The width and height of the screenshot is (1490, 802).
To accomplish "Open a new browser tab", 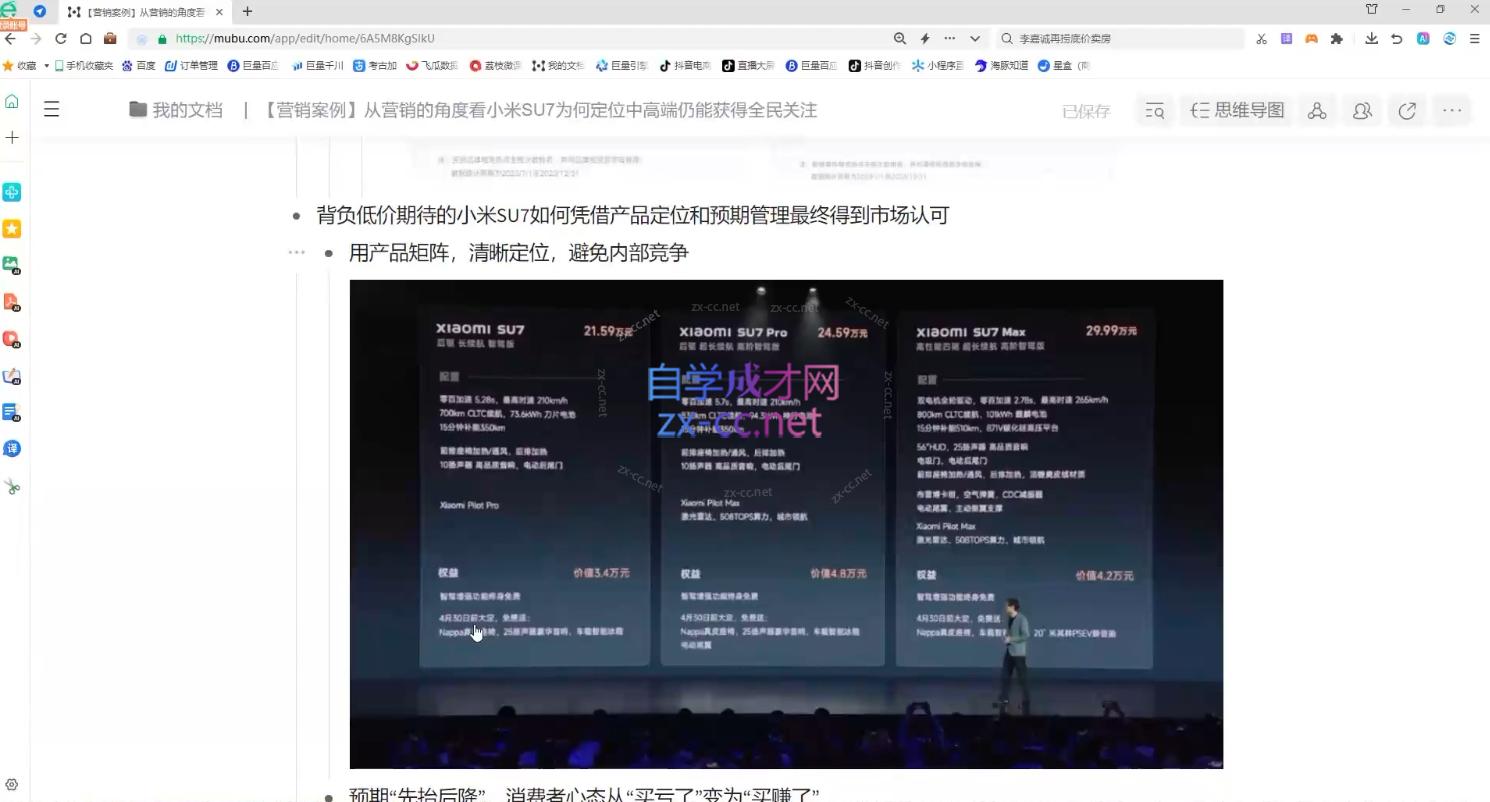I will 247,11.
